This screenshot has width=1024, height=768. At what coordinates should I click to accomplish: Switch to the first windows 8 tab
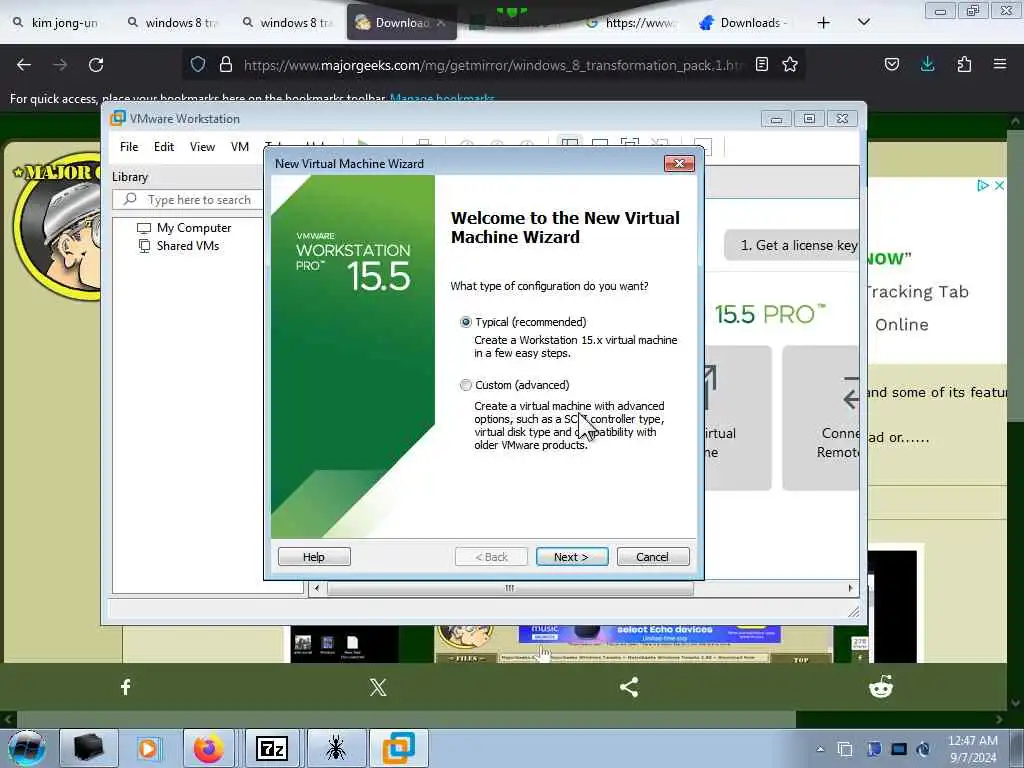click(x=173, y=23)
